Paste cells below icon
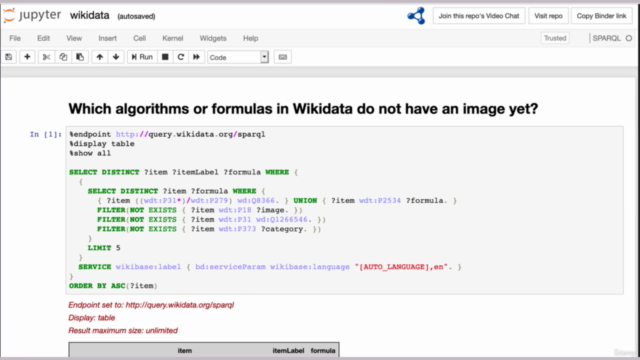Viewport: 640px width, 360px height. [x=80, y=57]
